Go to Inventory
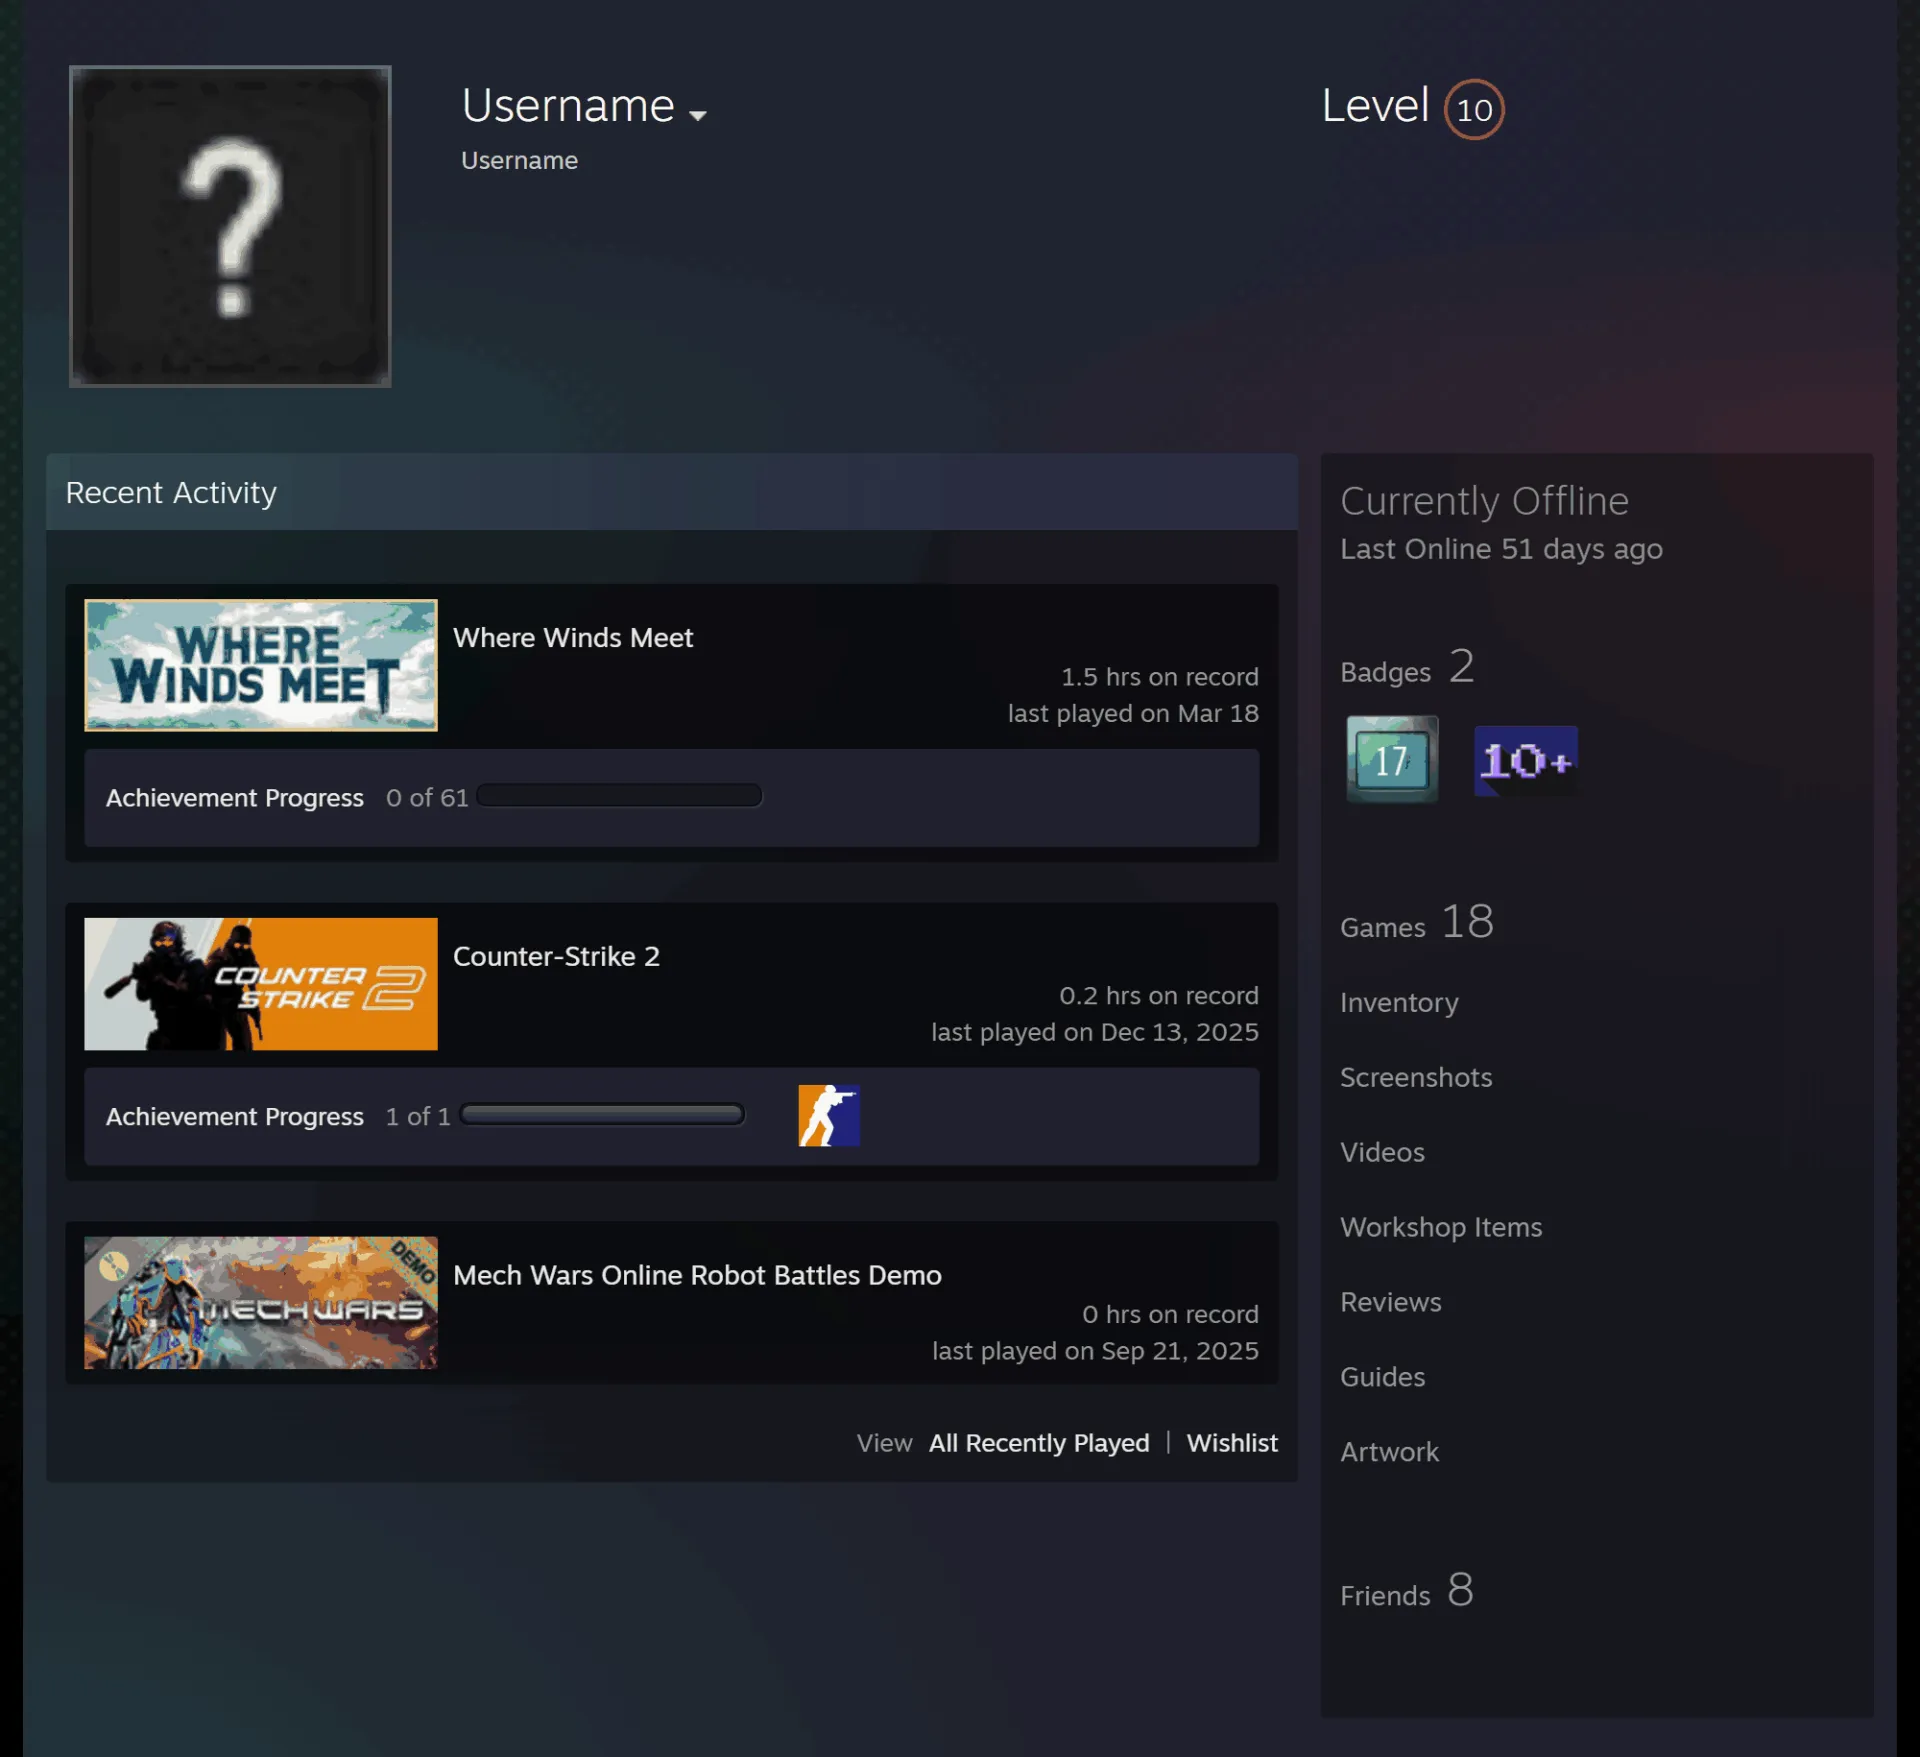 pos(1399,1003)
